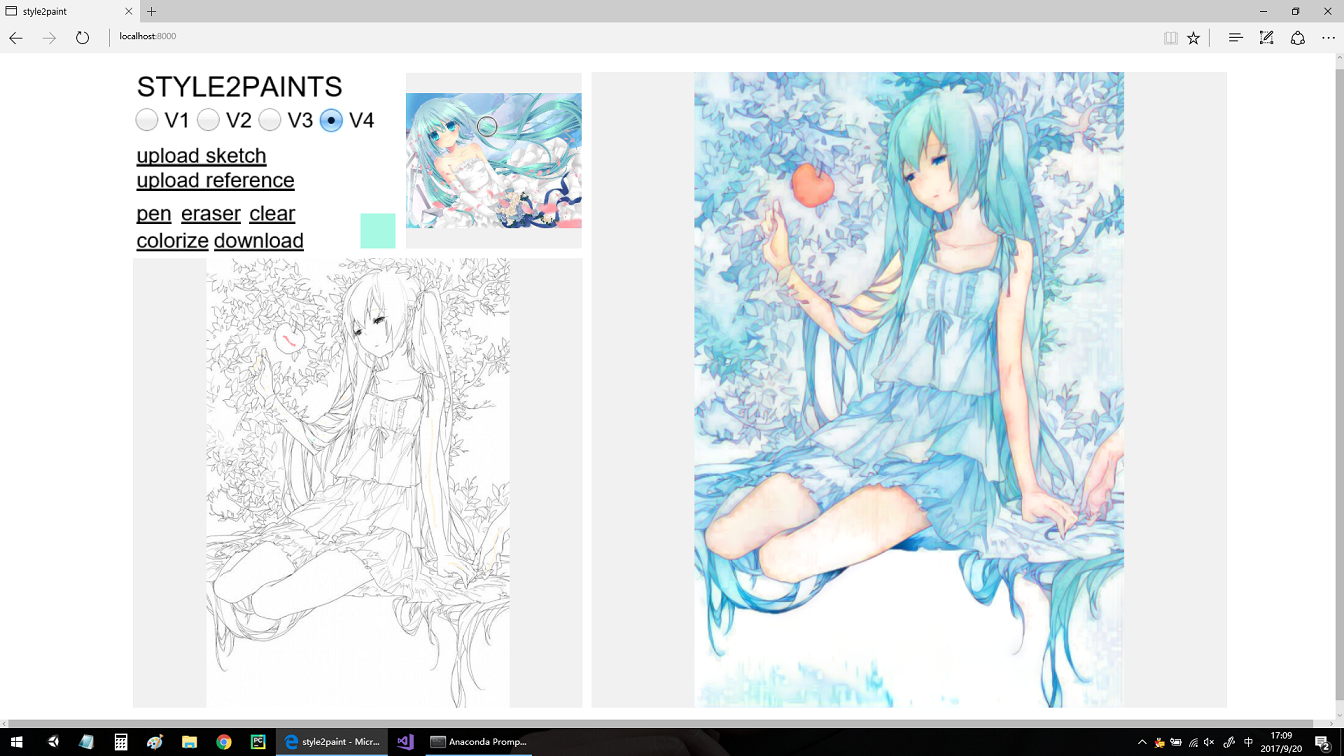Show hidden system tray icons
Image resolution: width=1344 pixels, height=756 pixels.
(x=1143, y=742)
